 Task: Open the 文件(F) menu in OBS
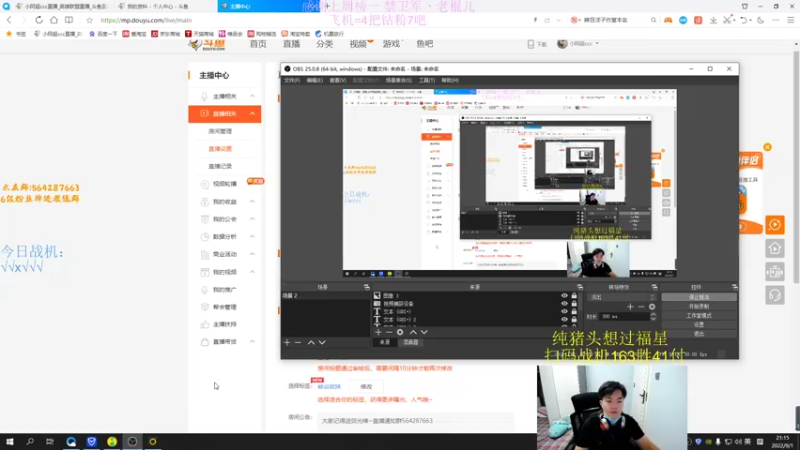[292, 80]
